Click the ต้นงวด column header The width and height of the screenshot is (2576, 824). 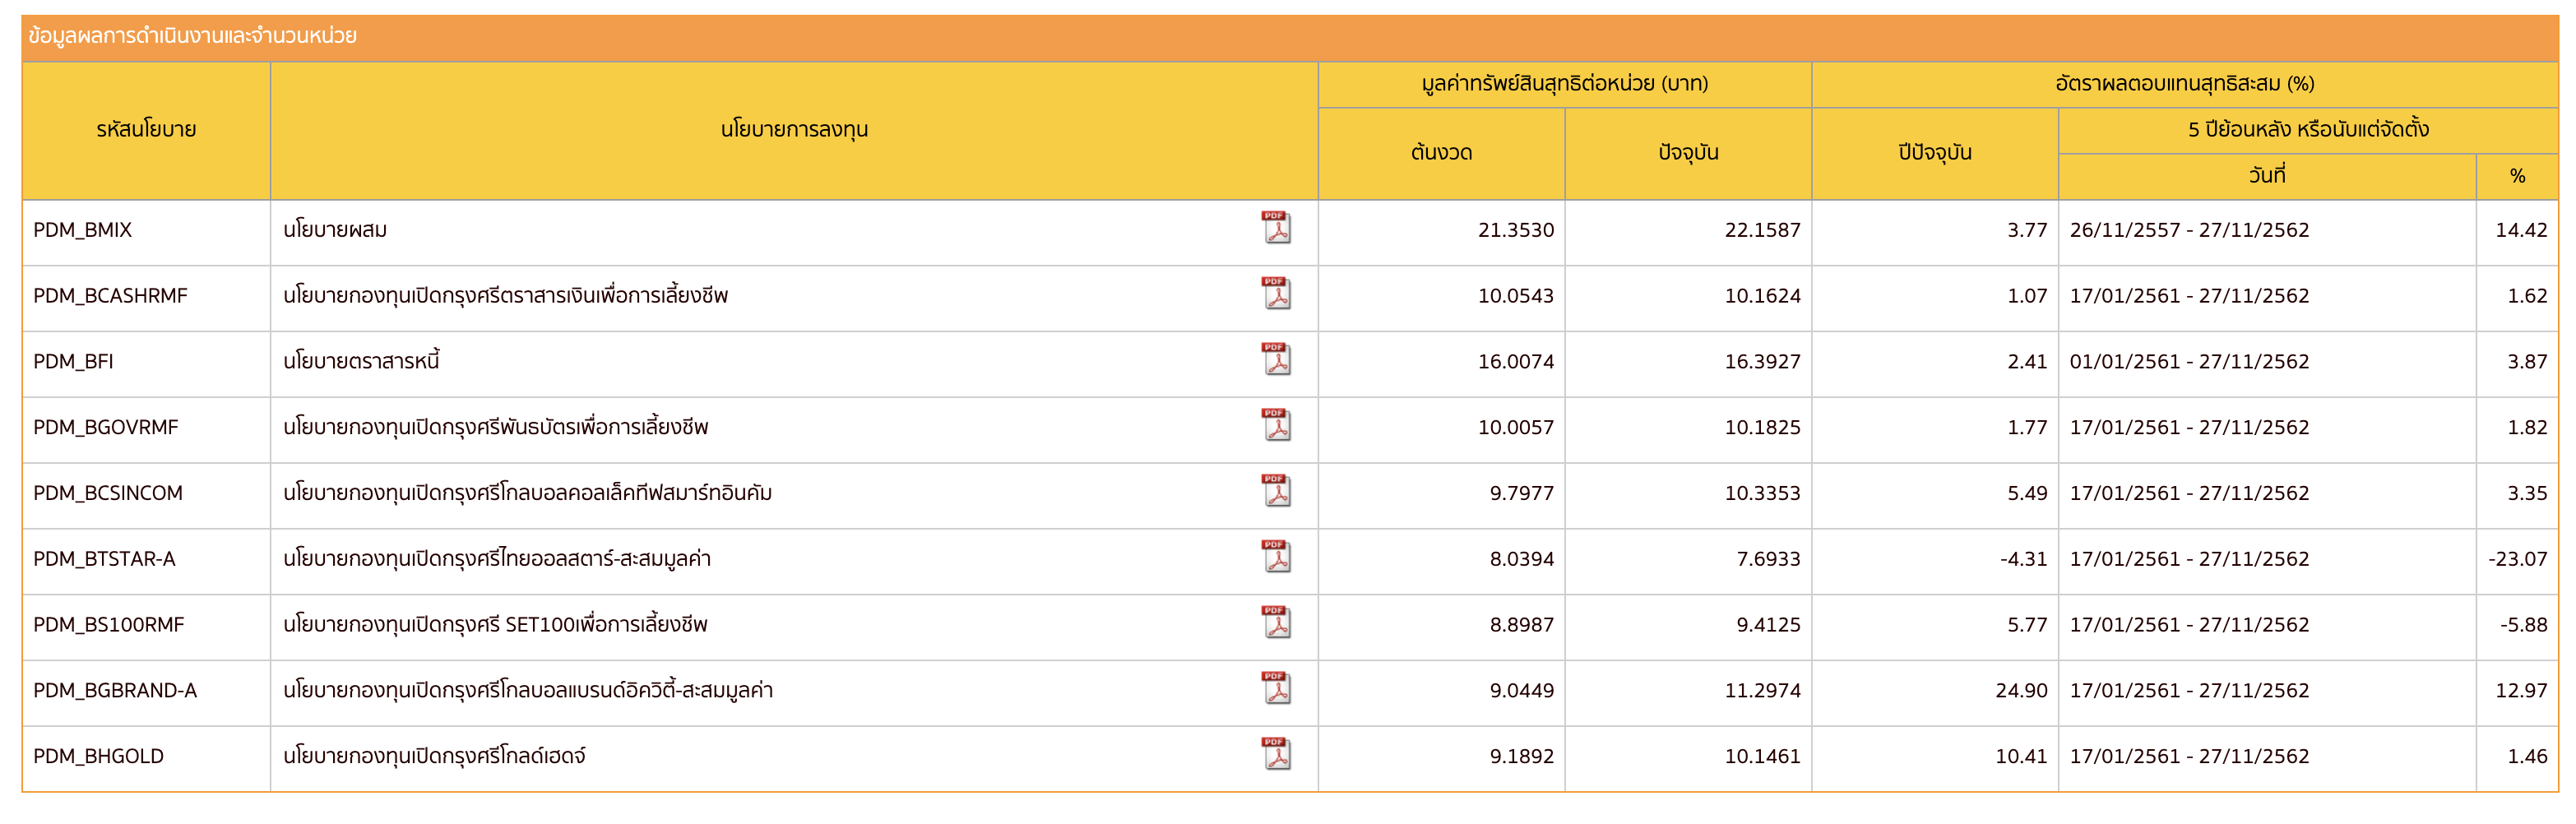coord(1441,153)
